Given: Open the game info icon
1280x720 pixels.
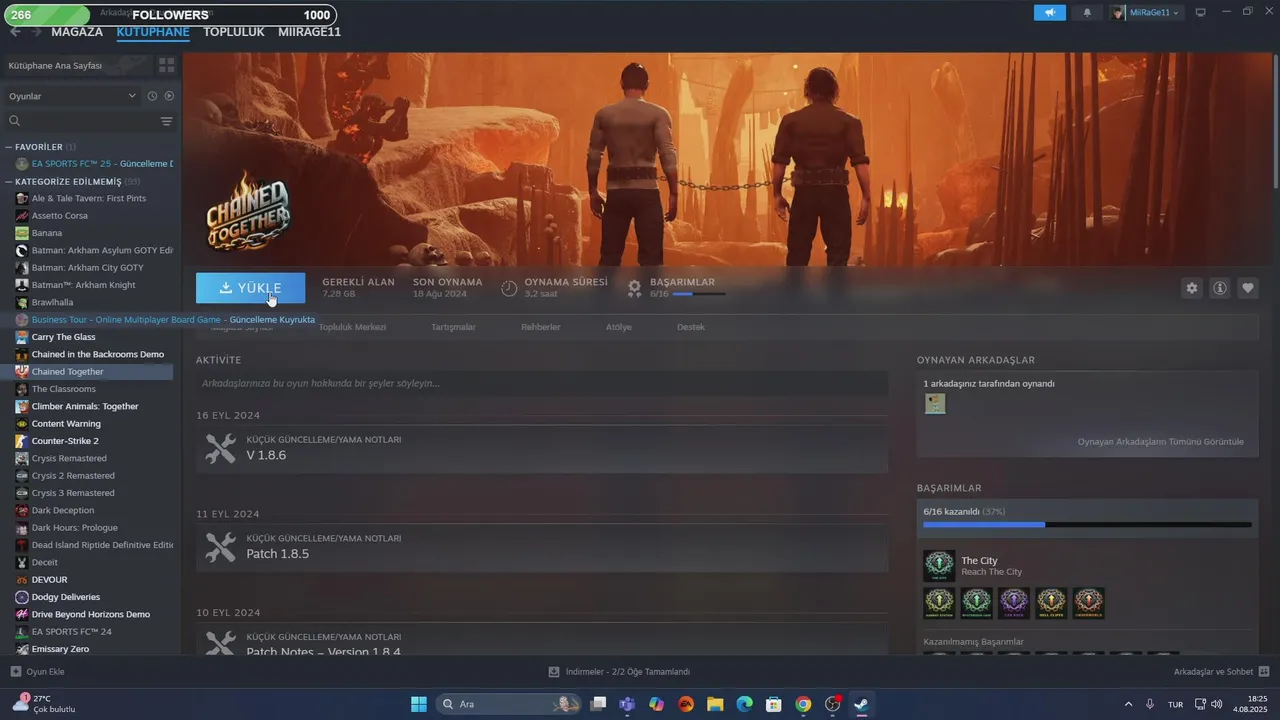Looking at the screenshot, I should [1220, 288].
